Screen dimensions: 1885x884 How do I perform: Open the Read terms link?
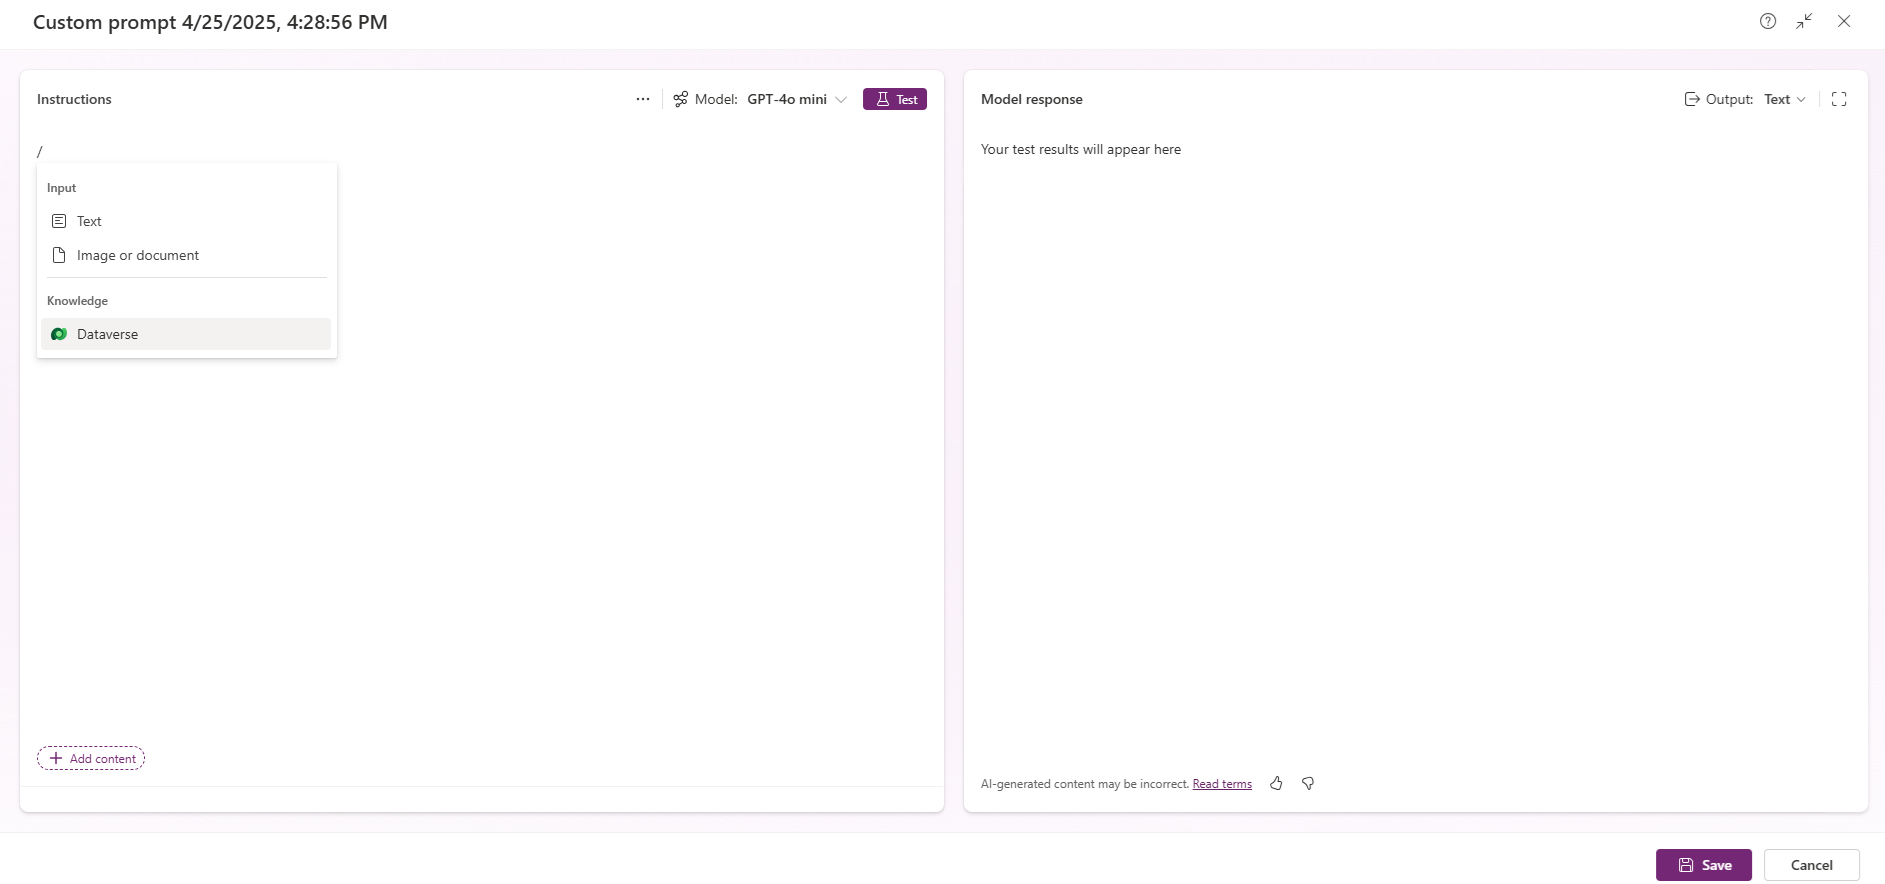tap(1222, 784)
